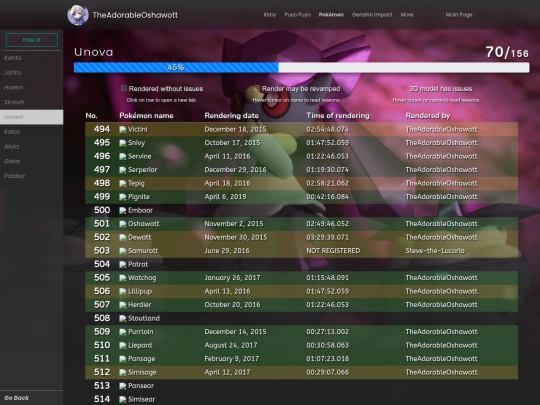Click the Go Back link
The height and width of the screenshot is (405, 540).
[x=17, y=398]
